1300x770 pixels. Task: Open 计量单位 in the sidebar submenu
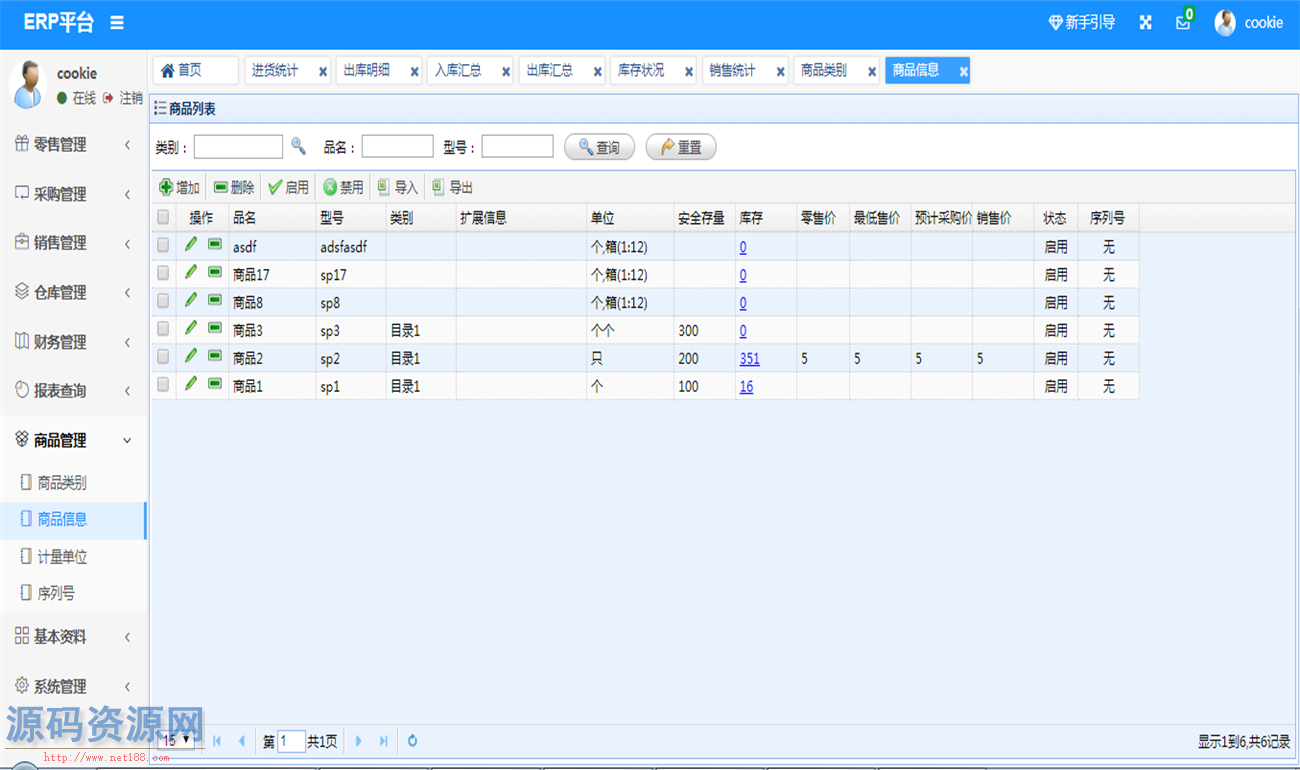point(62,557)
